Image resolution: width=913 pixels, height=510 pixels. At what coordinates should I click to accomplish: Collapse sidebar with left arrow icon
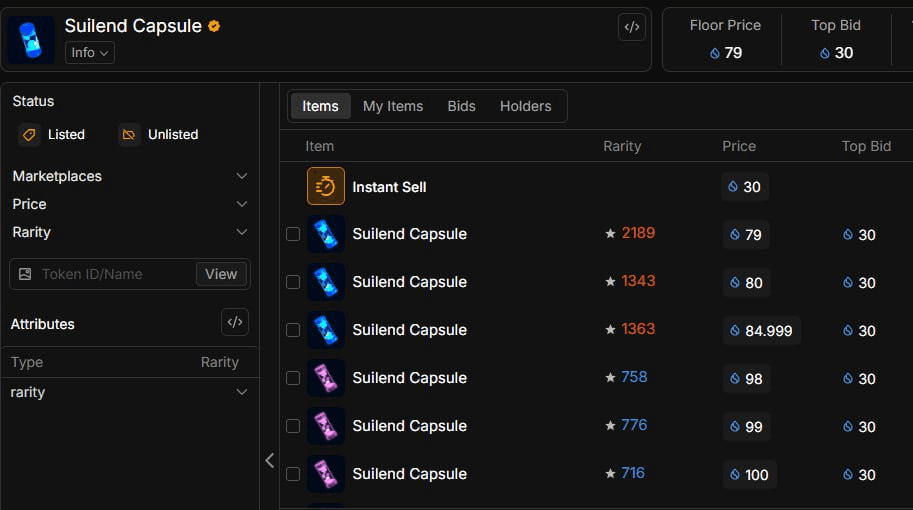(x=270, y=461)
